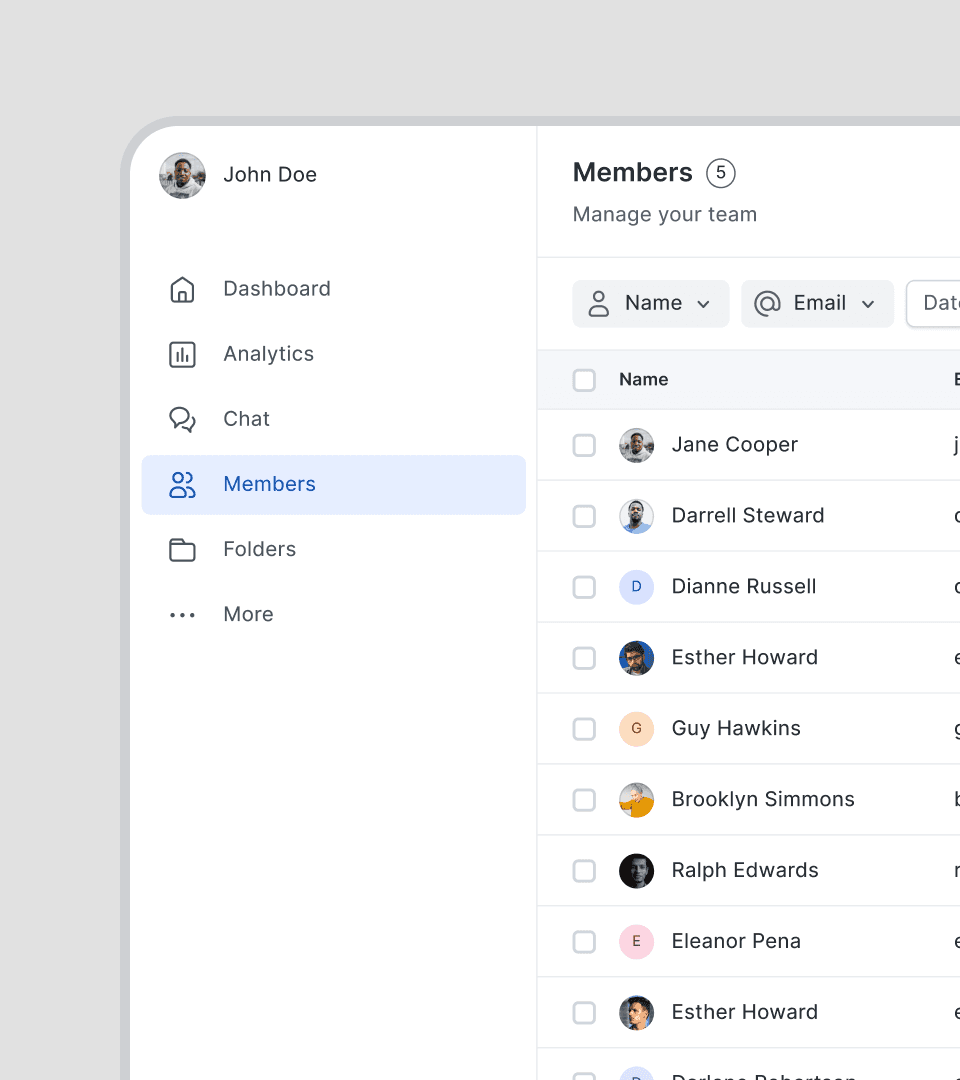The height and width of the screenshot is (1080, 960).
Task: Click the Manage your team link
Action: [664, 214]
